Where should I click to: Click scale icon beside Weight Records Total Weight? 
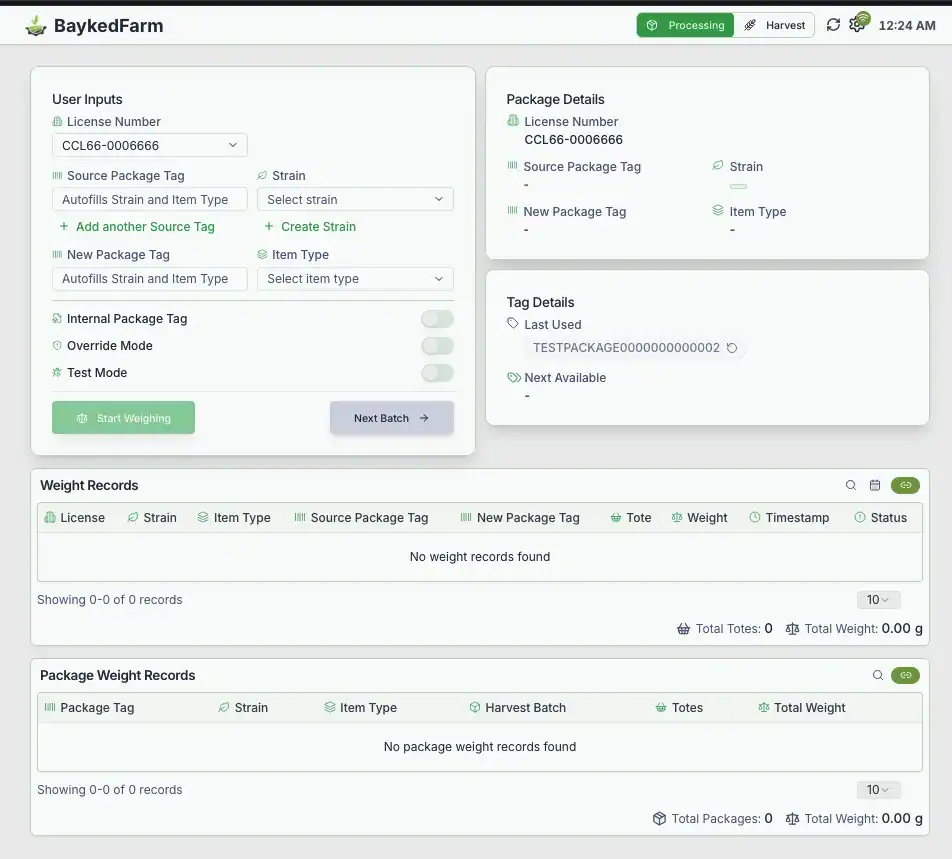(792, 629)
